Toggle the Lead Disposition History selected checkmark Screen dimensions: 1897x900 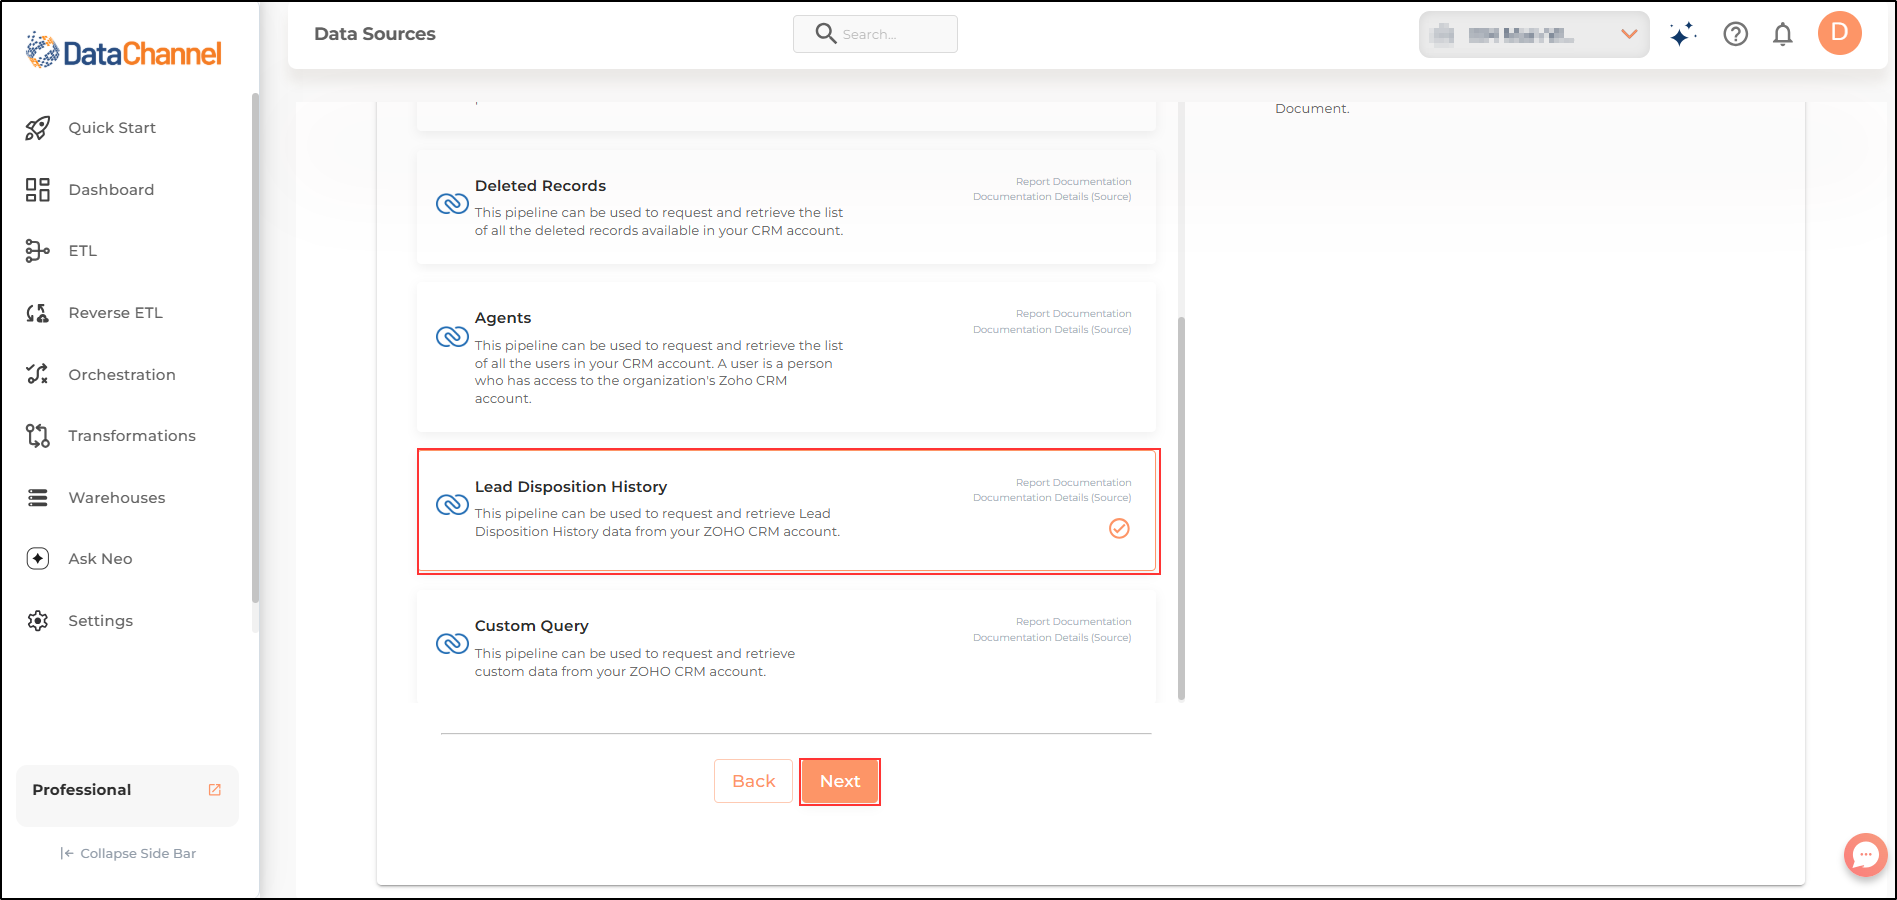pos(1119,528)
